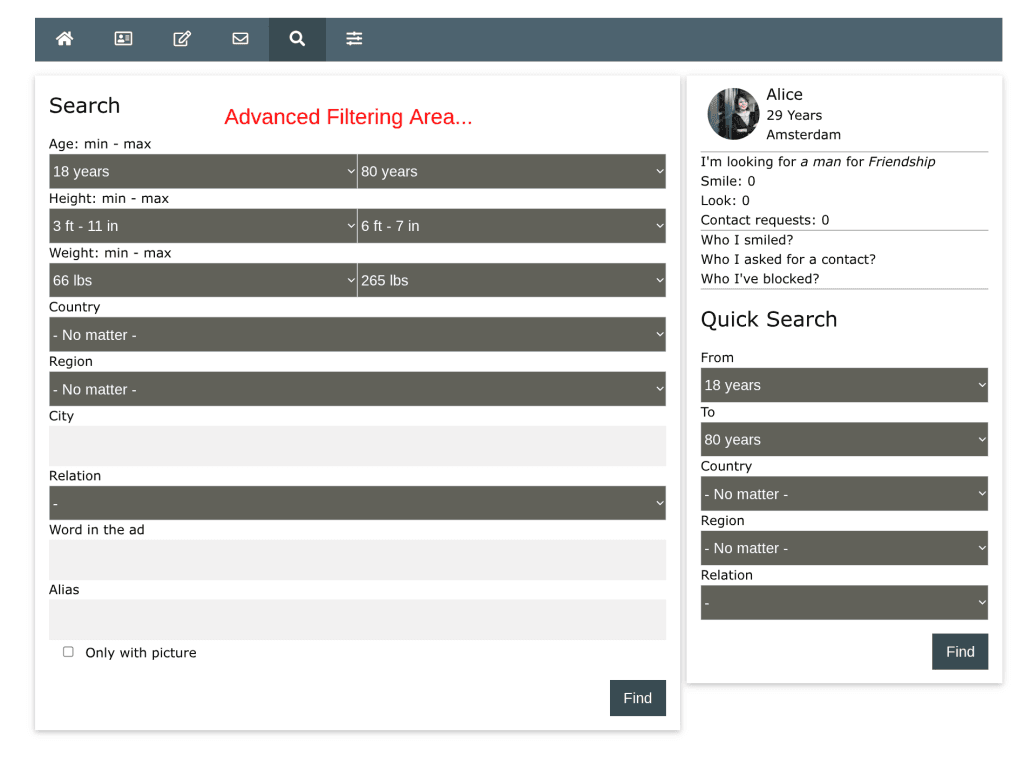Click Alice's profile picture
This screenshot has width=1024, height=762.
click(x=733, y=114)
